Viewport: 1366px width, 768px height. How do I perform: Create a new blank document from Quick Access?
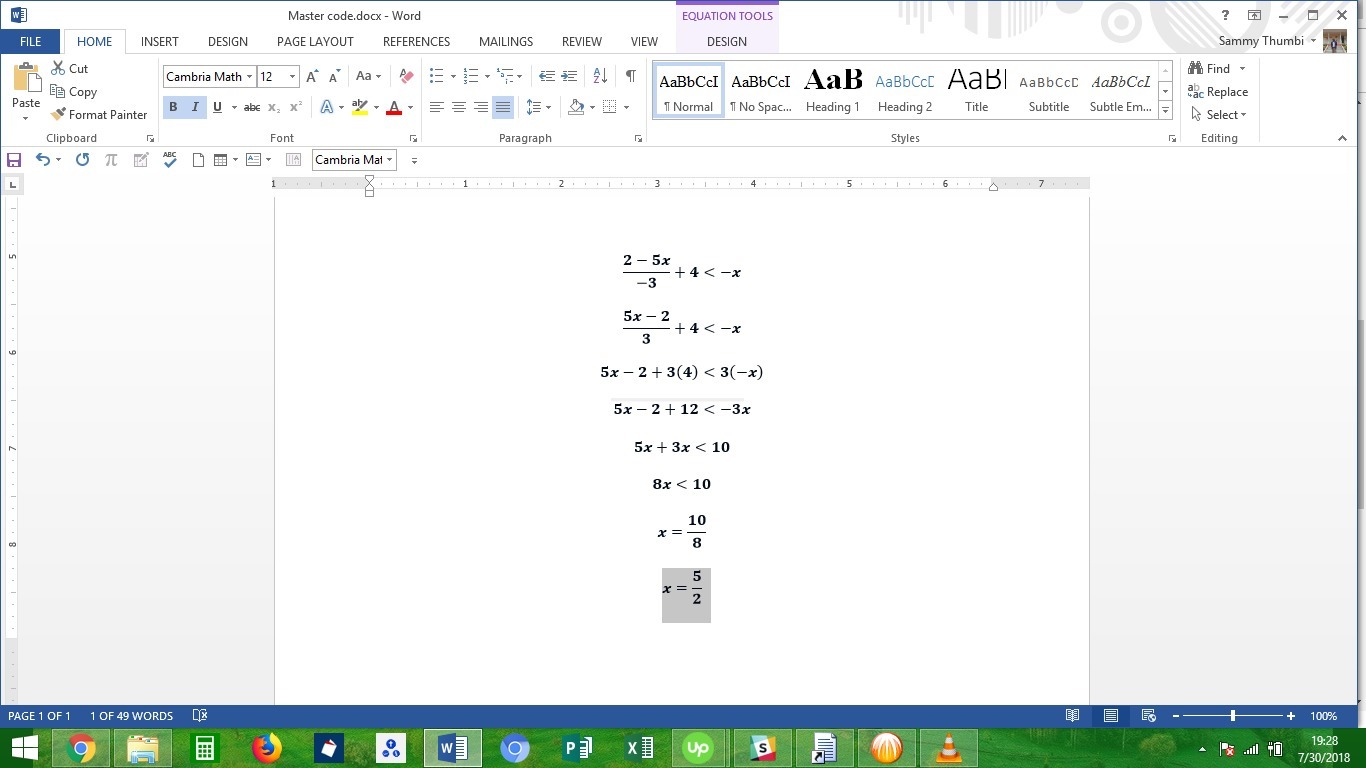198,160
